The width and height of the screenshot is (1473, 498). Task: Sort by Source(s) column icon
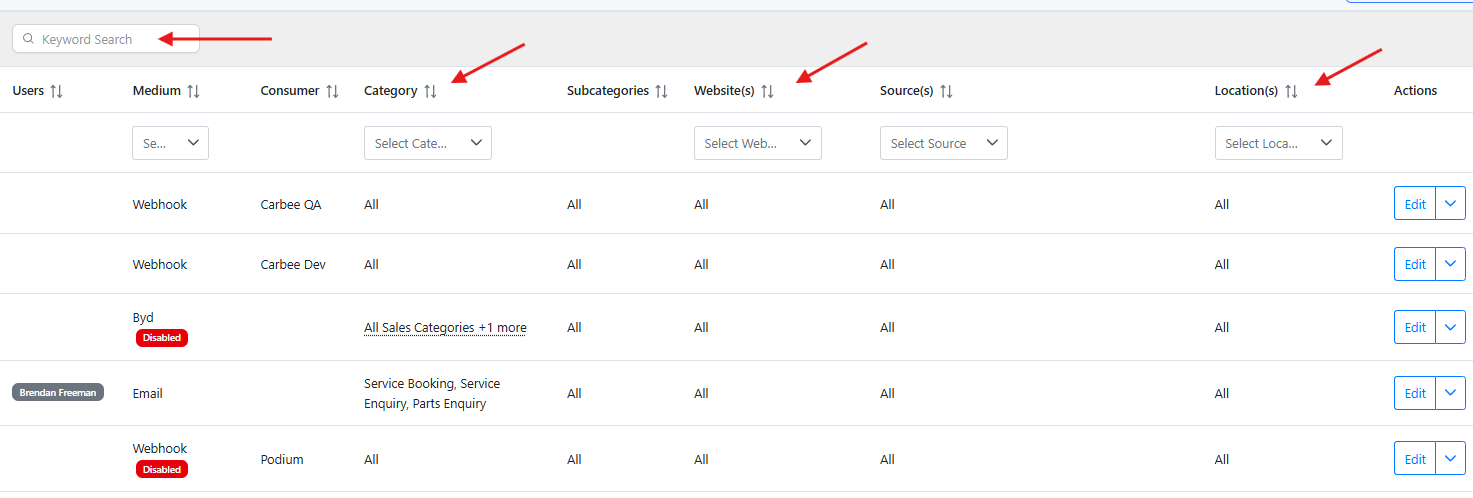[x=946, y=91]
